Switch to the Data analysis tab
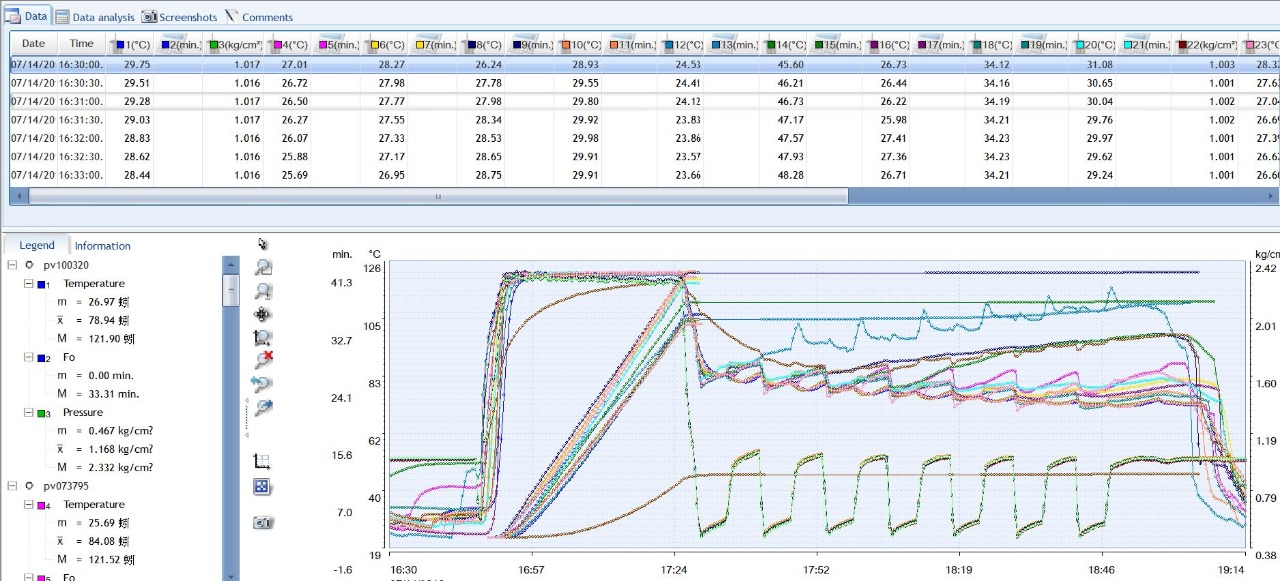Screen dimensions: 1280x581 click(x=95, y=17)
